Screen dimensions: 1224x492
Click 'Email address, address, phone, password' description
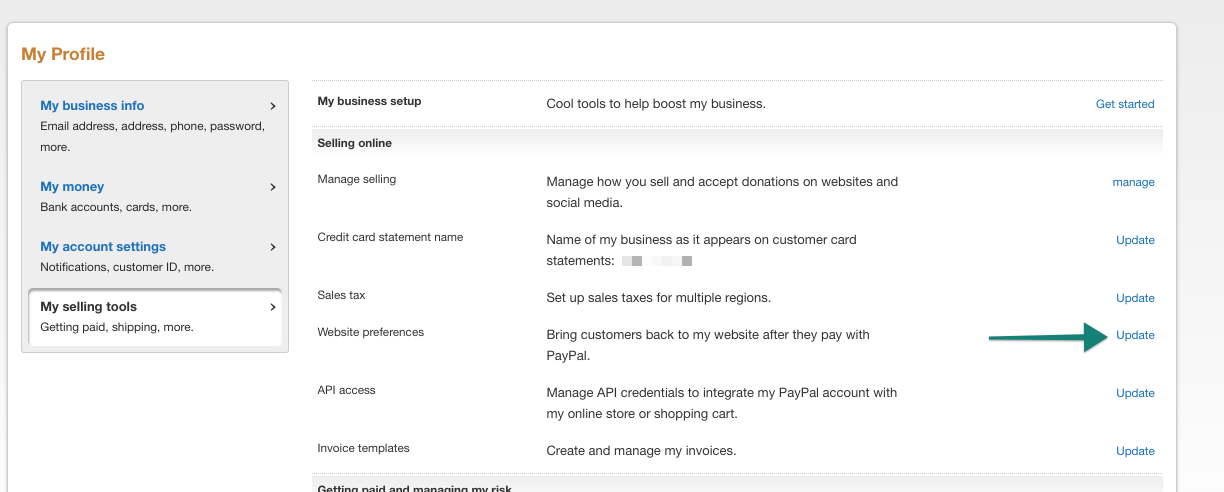152,136
